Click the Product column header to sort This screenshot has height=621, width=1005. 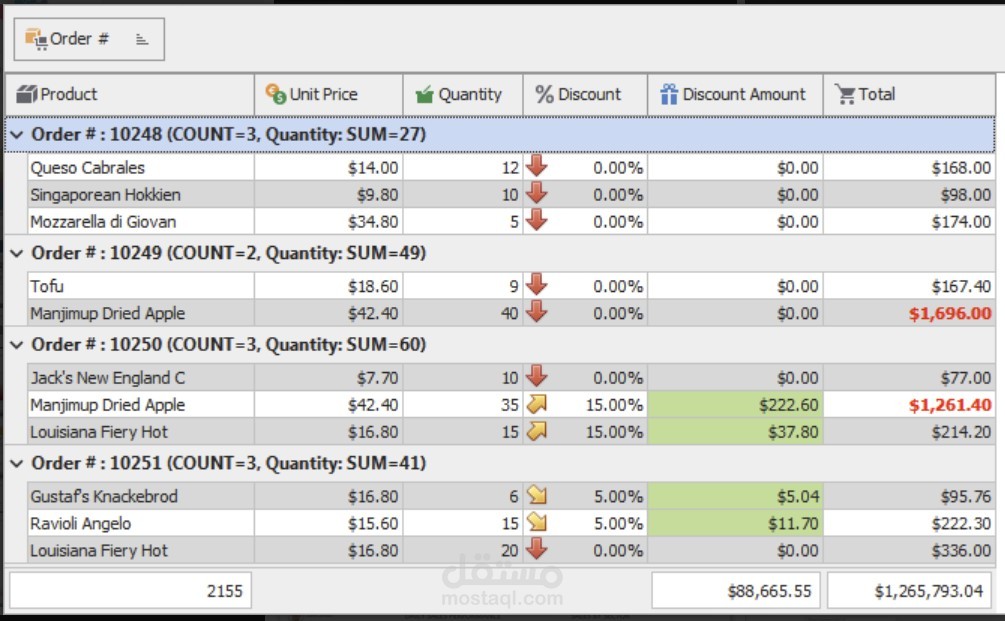coord(130,94)
